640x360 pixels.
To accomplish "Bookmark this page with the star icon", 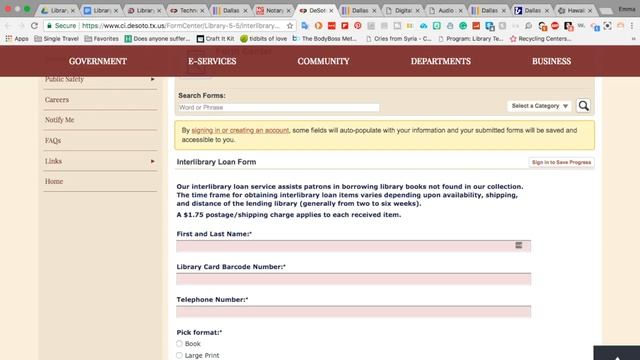I will (289, 26).
